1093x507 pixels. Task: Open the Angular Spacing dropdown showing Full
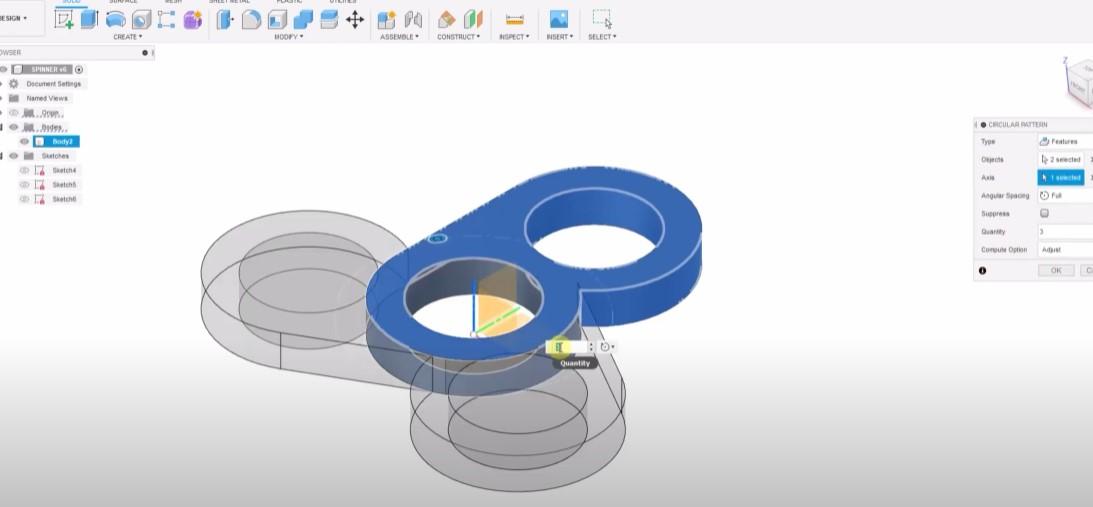tap(1065, 196)
